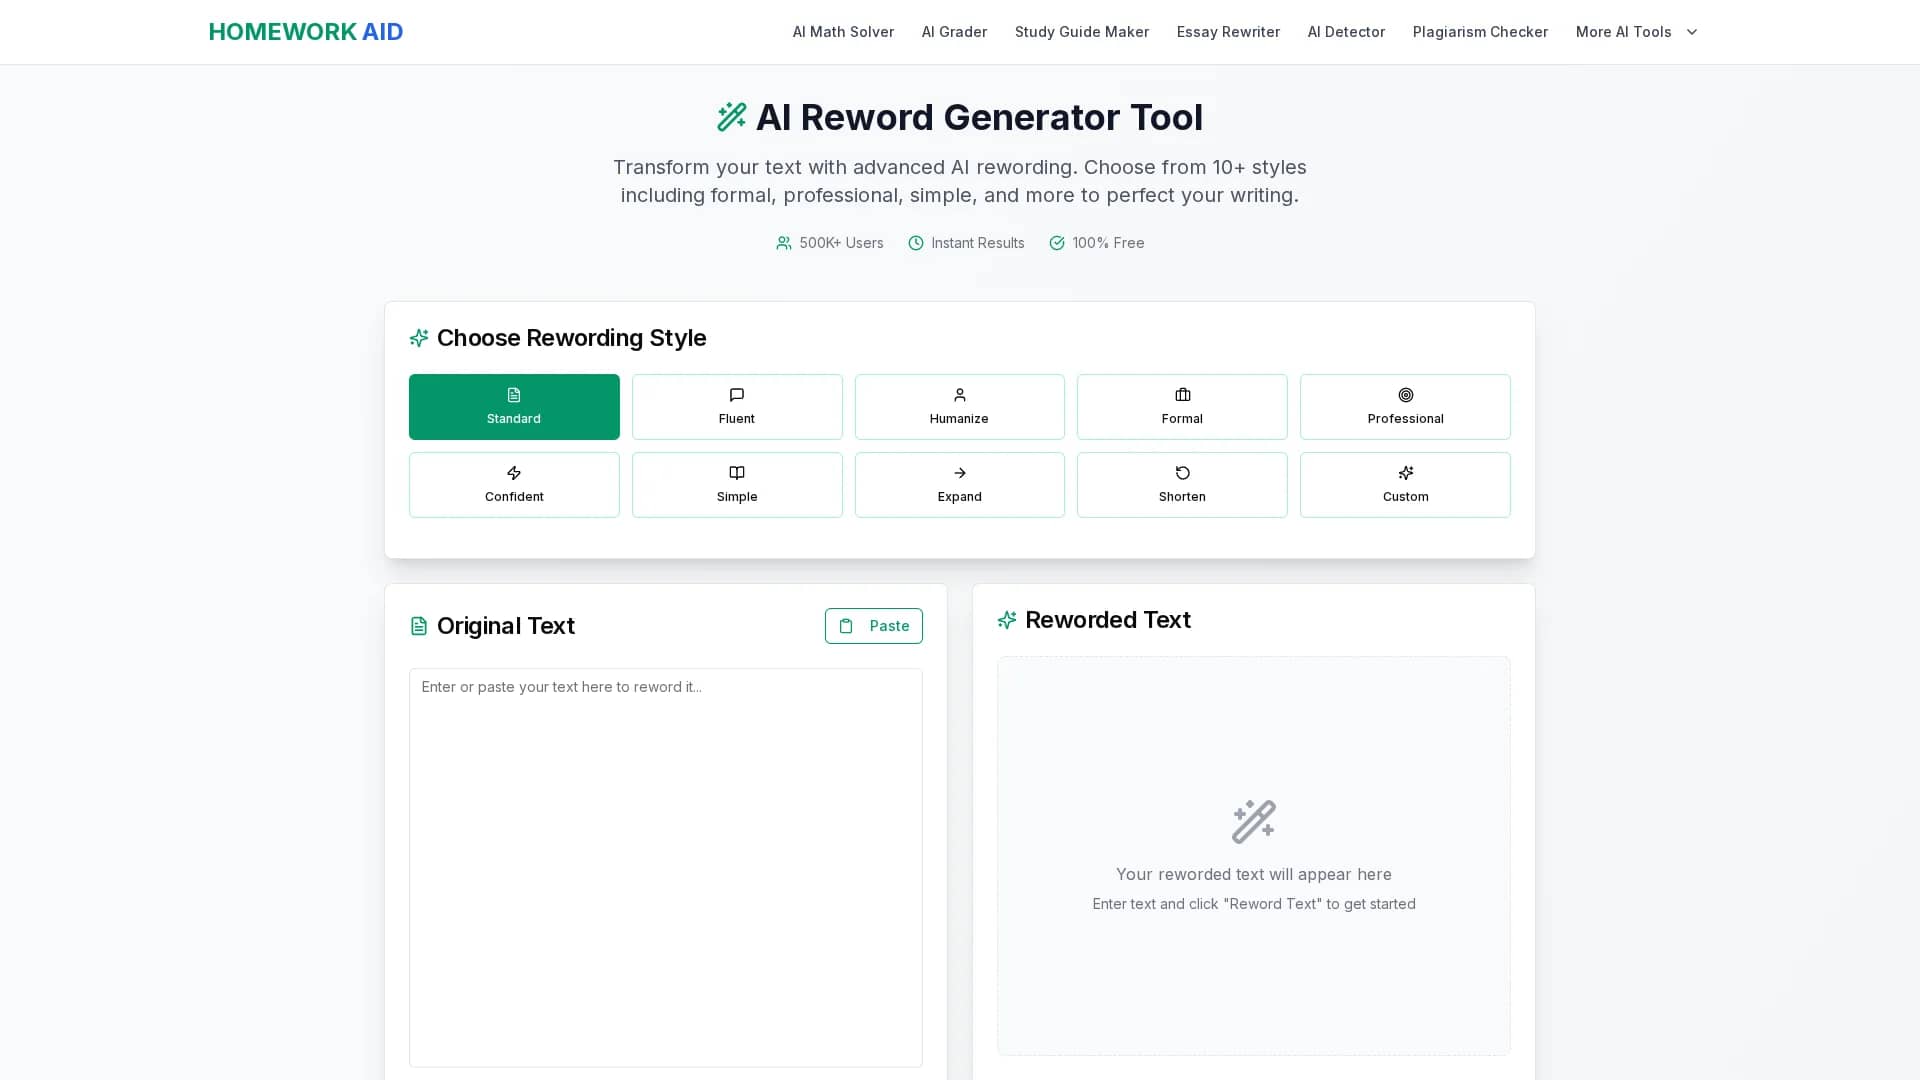Click the users icon next to 500K+ Users
The image size is (1920, 1080).
click(784, 243)
